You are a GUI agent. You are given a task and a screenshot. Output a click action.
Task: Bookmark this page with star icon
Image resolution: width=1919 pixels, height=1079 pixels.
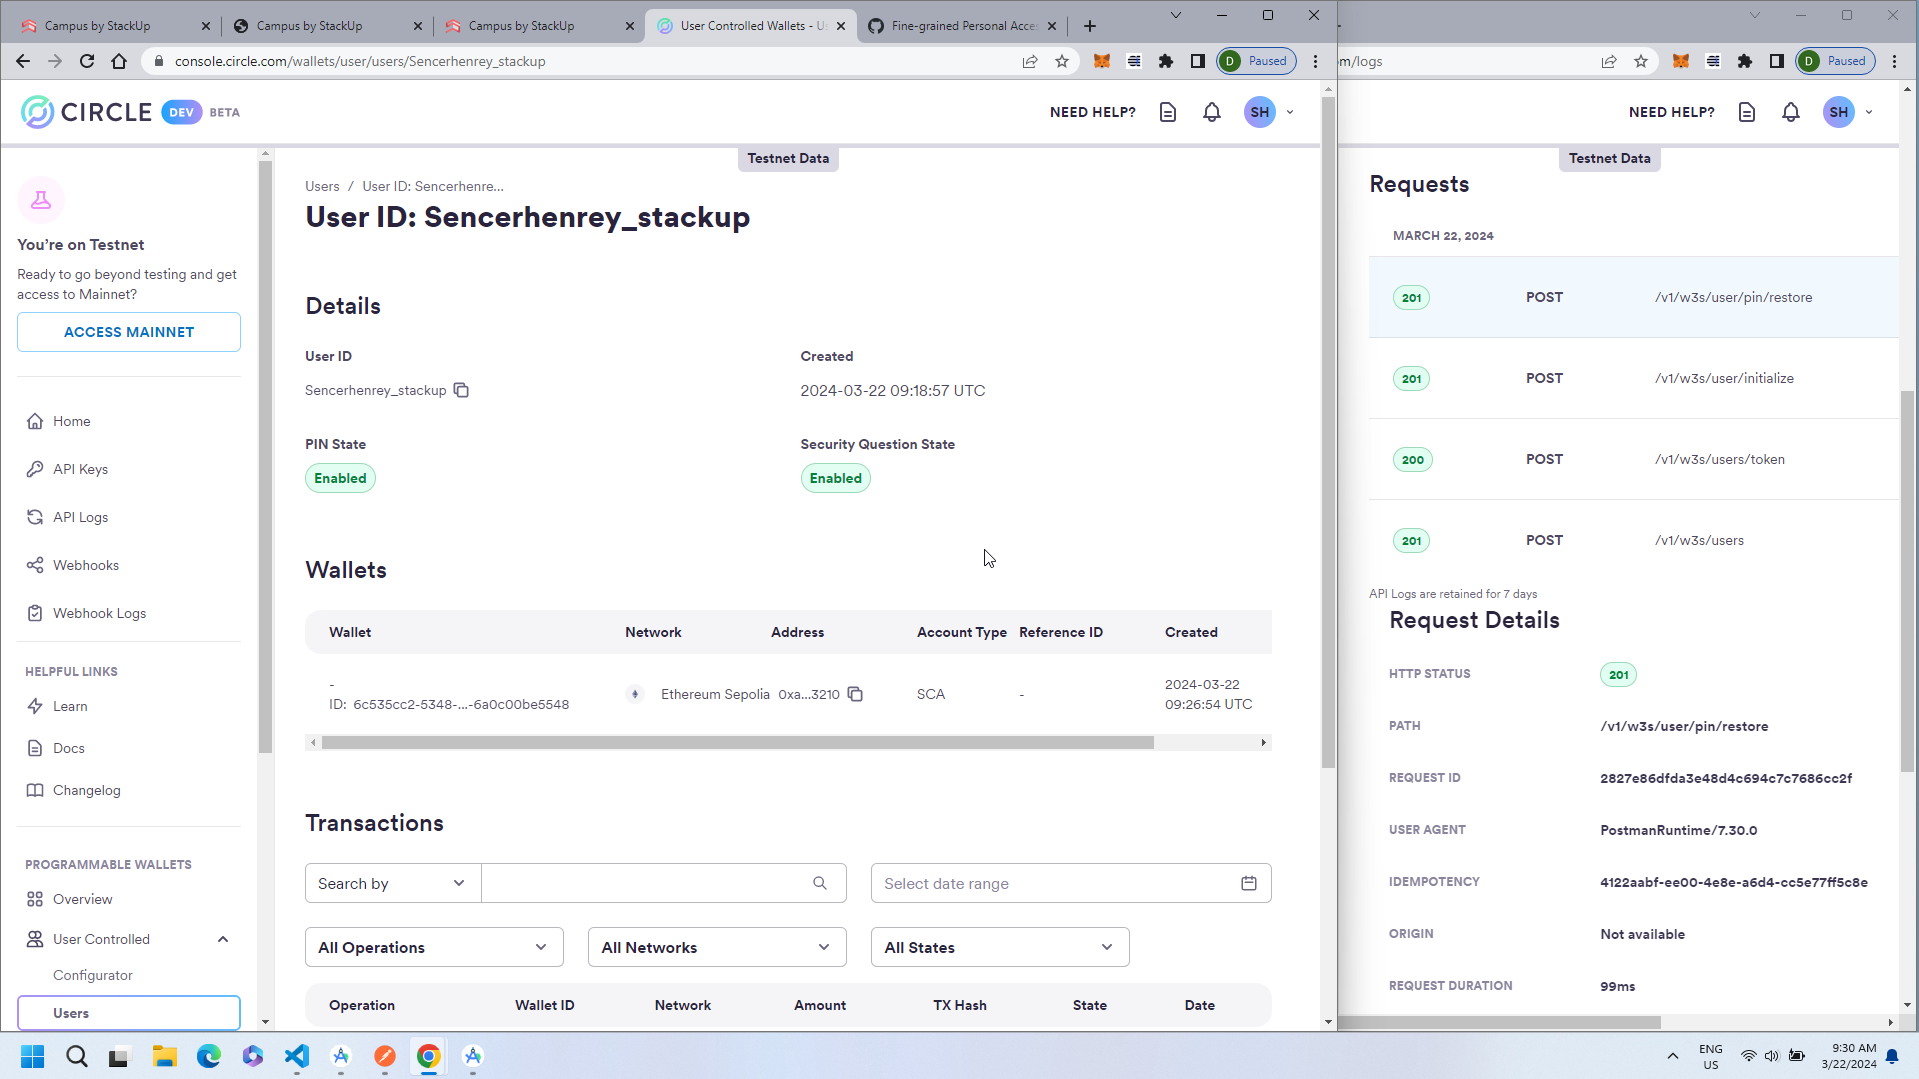coord(1062,61)
